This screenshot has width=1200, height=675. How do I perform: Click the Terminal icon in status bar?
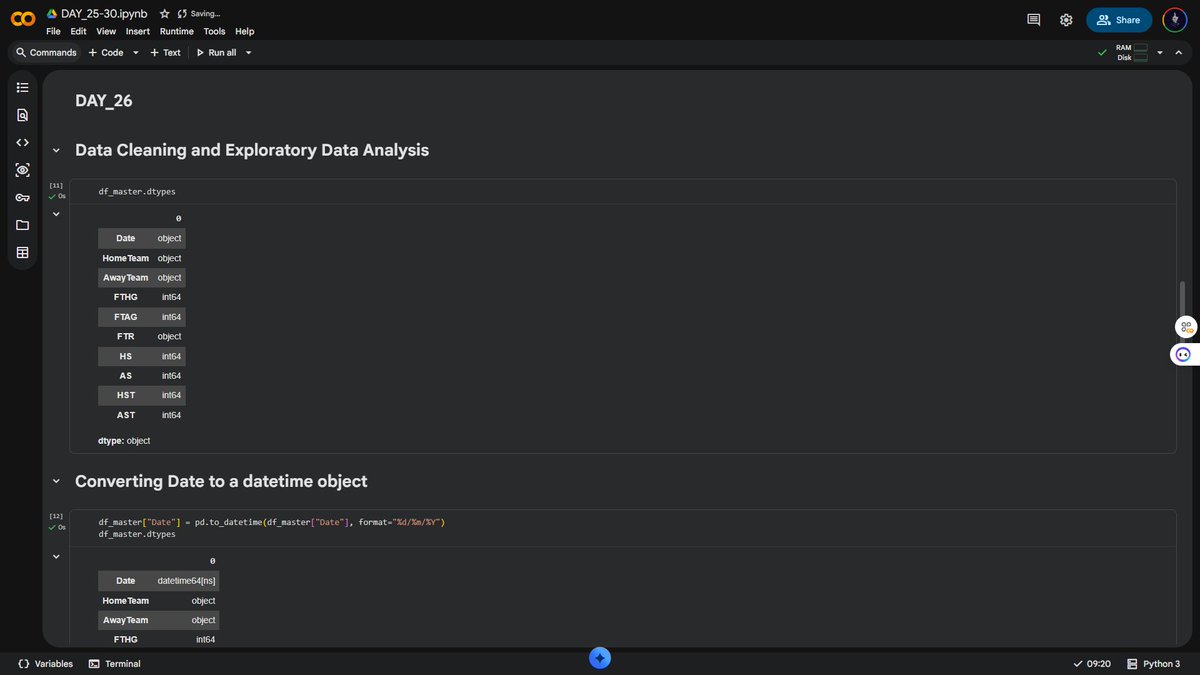pyautogui.click(x=94, y=663)
